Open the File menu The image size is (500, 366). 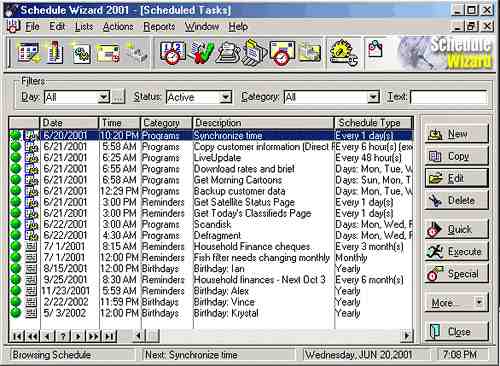click(x=33, y=26)
